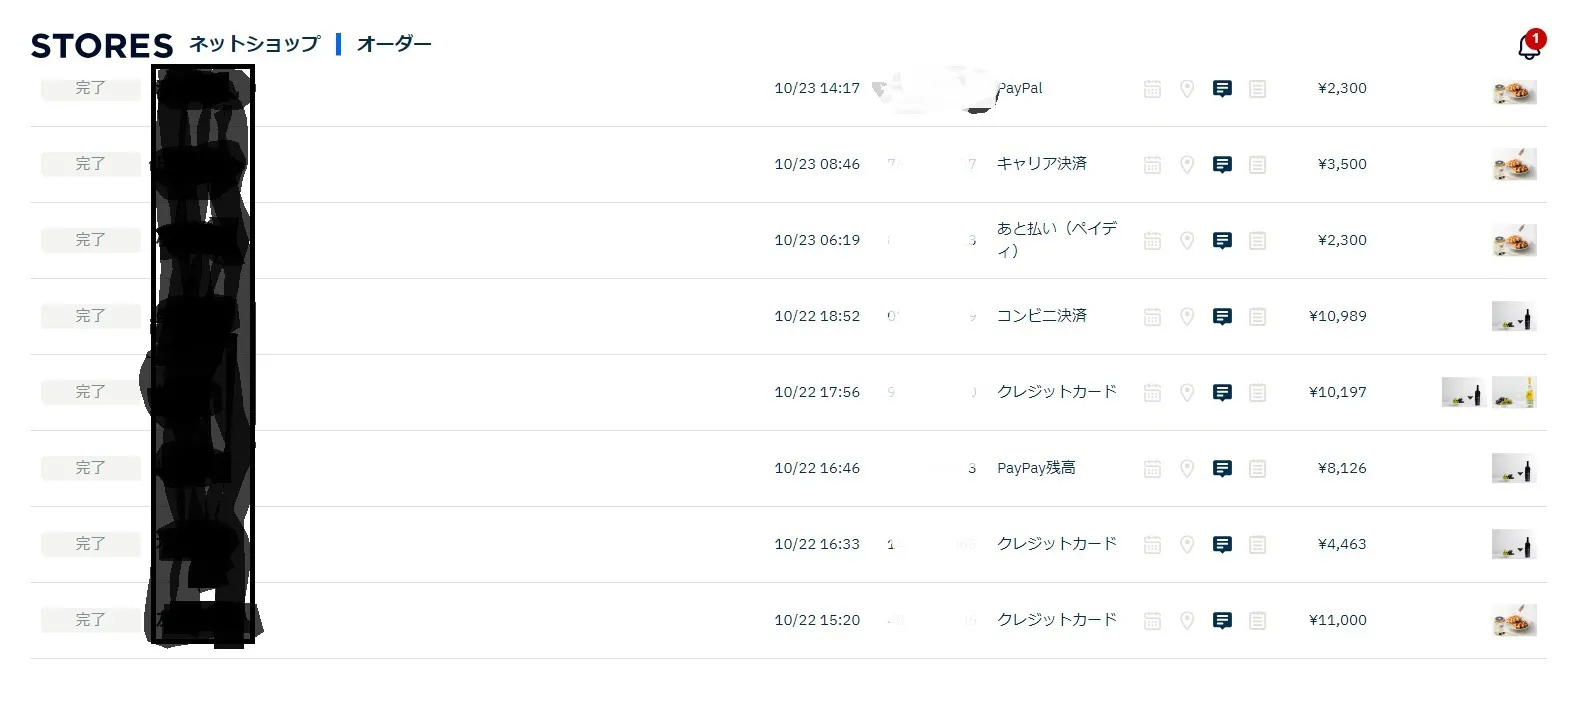Click the message icon in the ¥10,197 order
This screenshot has height=712, width=1577.
1222,393
